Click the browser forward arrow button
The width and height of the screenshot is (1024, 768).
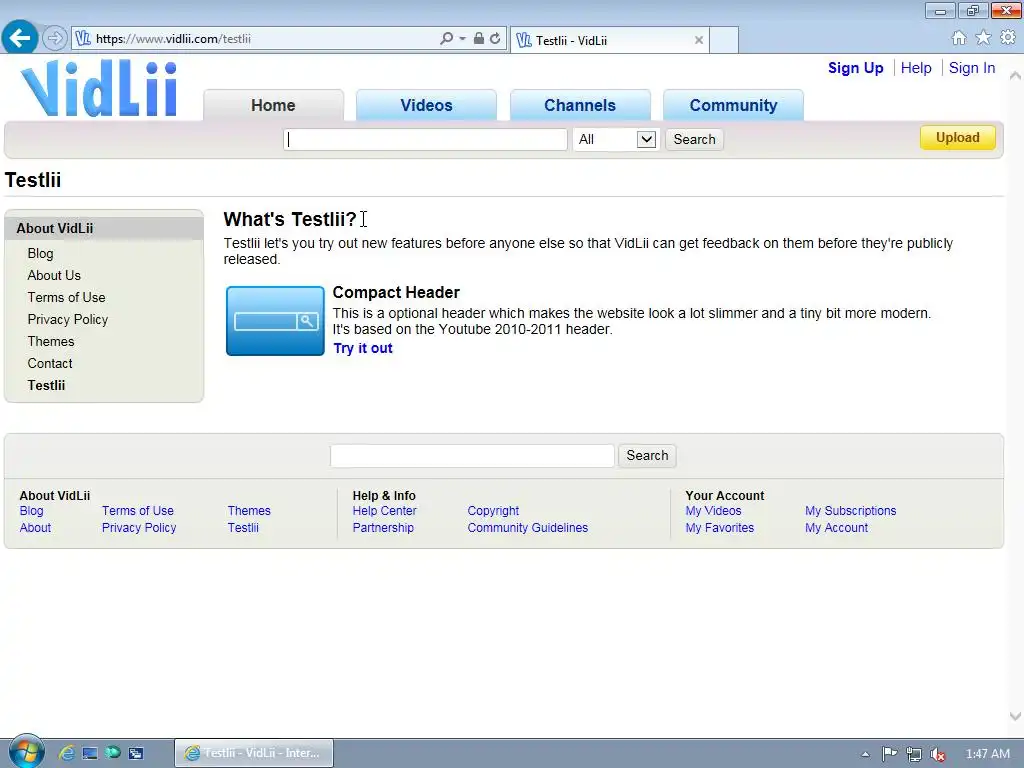click(x=55, y=39)
